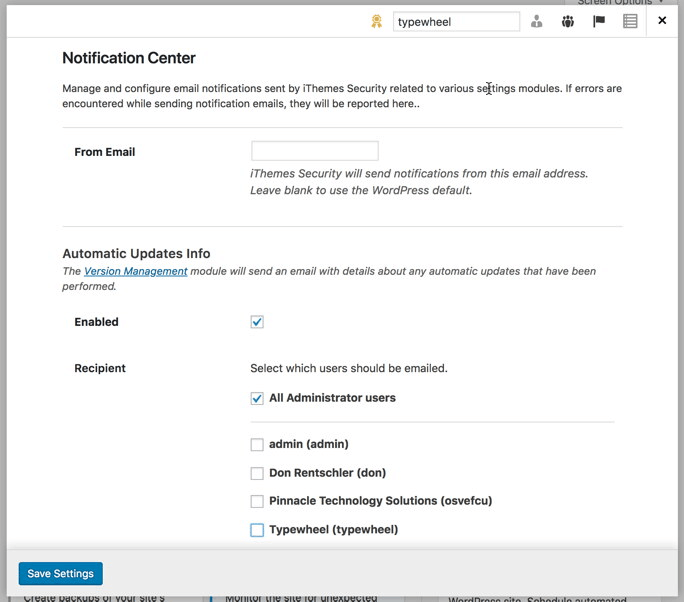Click the Save Settings button
Screen dimensions: 684x602
click(x=61, y=574)
